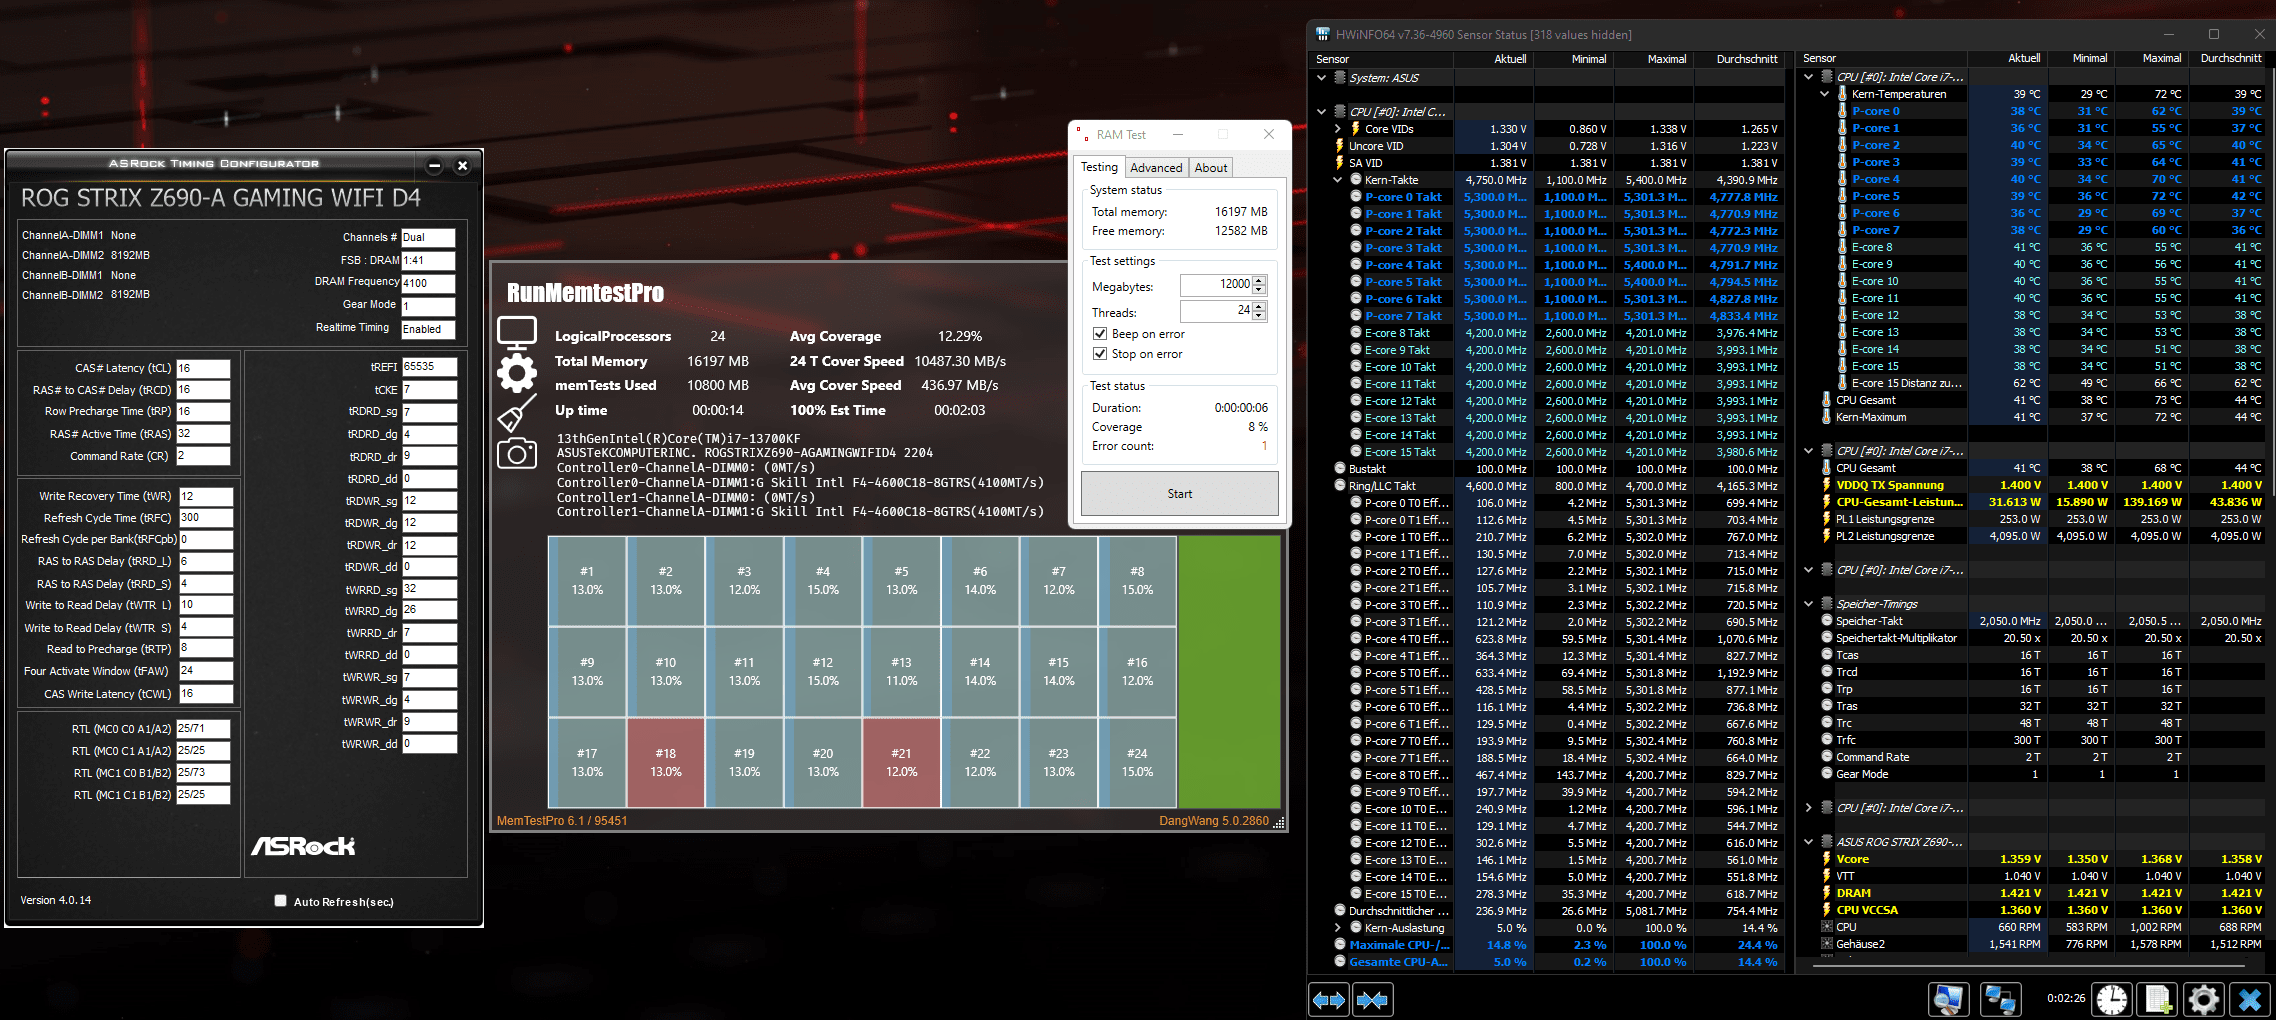Click the HWiNFO64 title bar app icon
2276x1020 pixels.
pos(1322,34)
